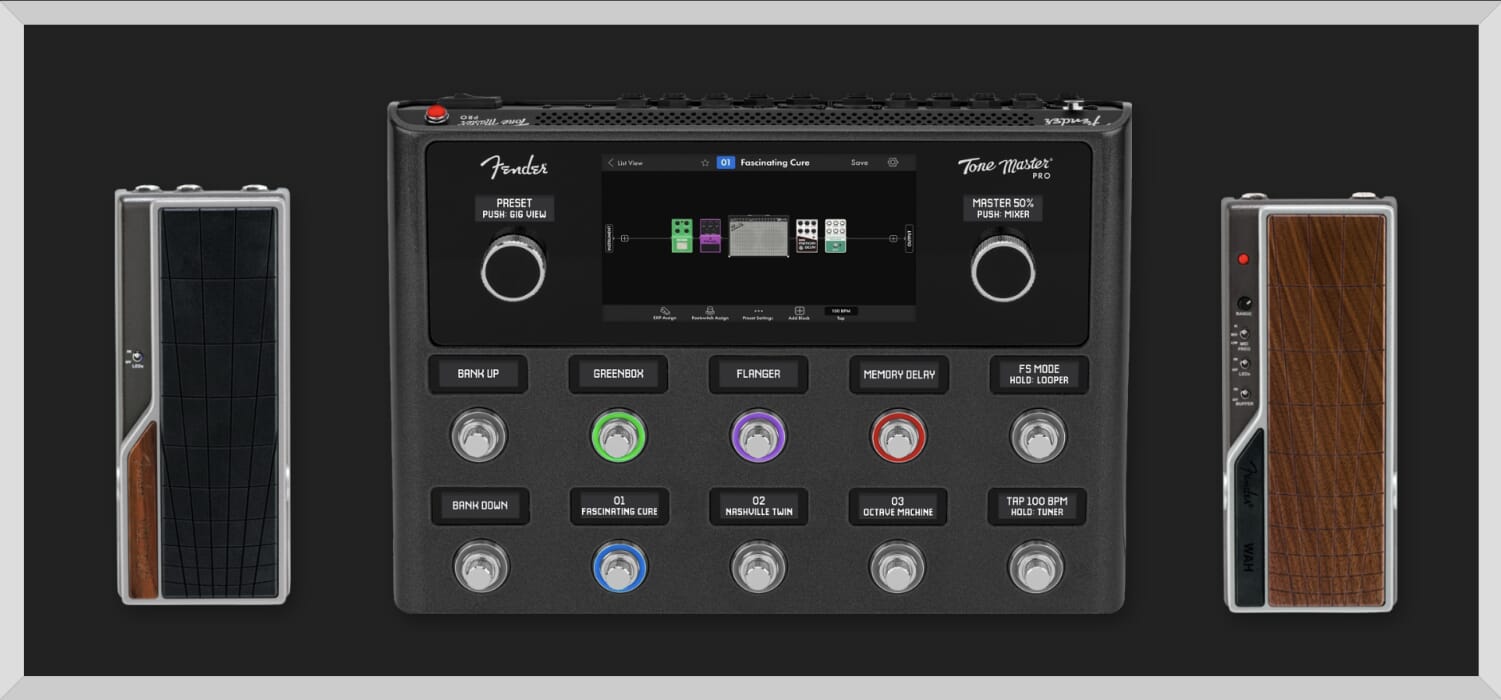Image resolution: width=1501 pixels, height=700 pixels.
Task: Click the Bank Up scribble strip
Action: (x=478, y=374)
